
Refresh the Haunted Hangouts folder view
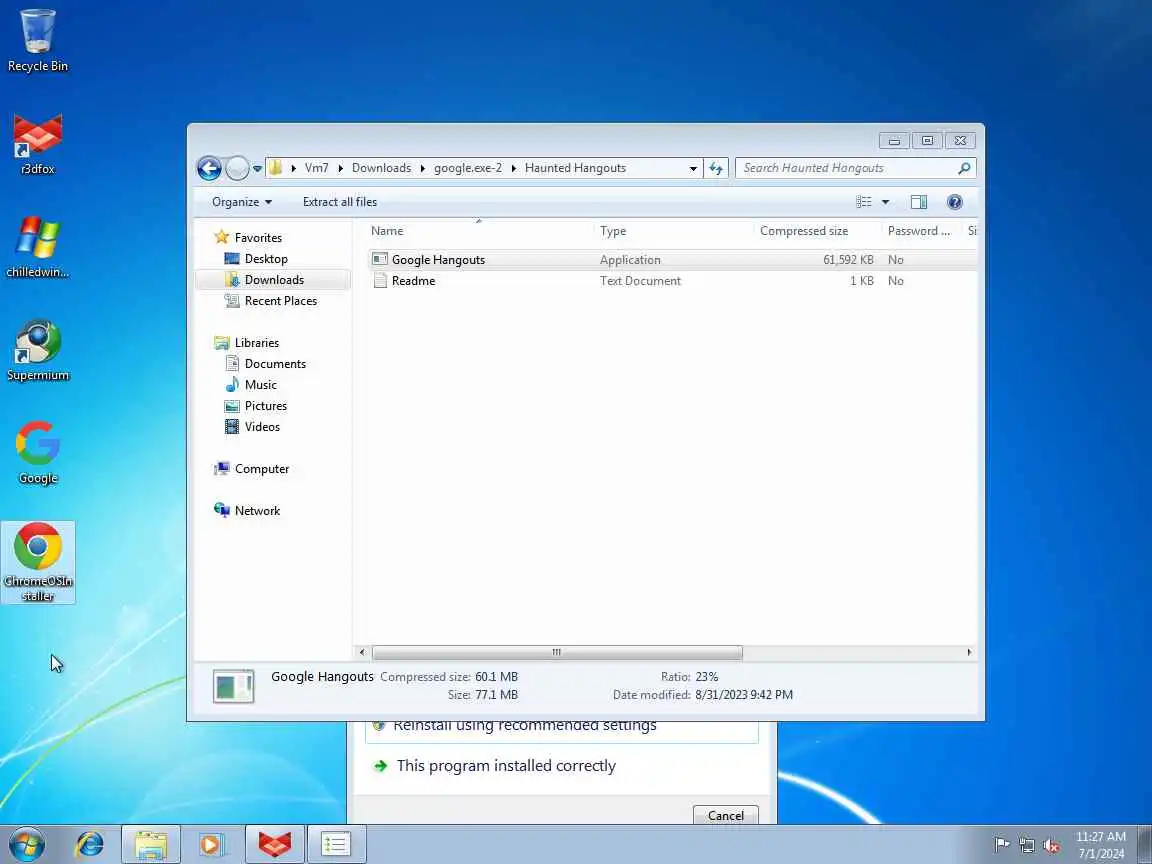coord(716,168)
